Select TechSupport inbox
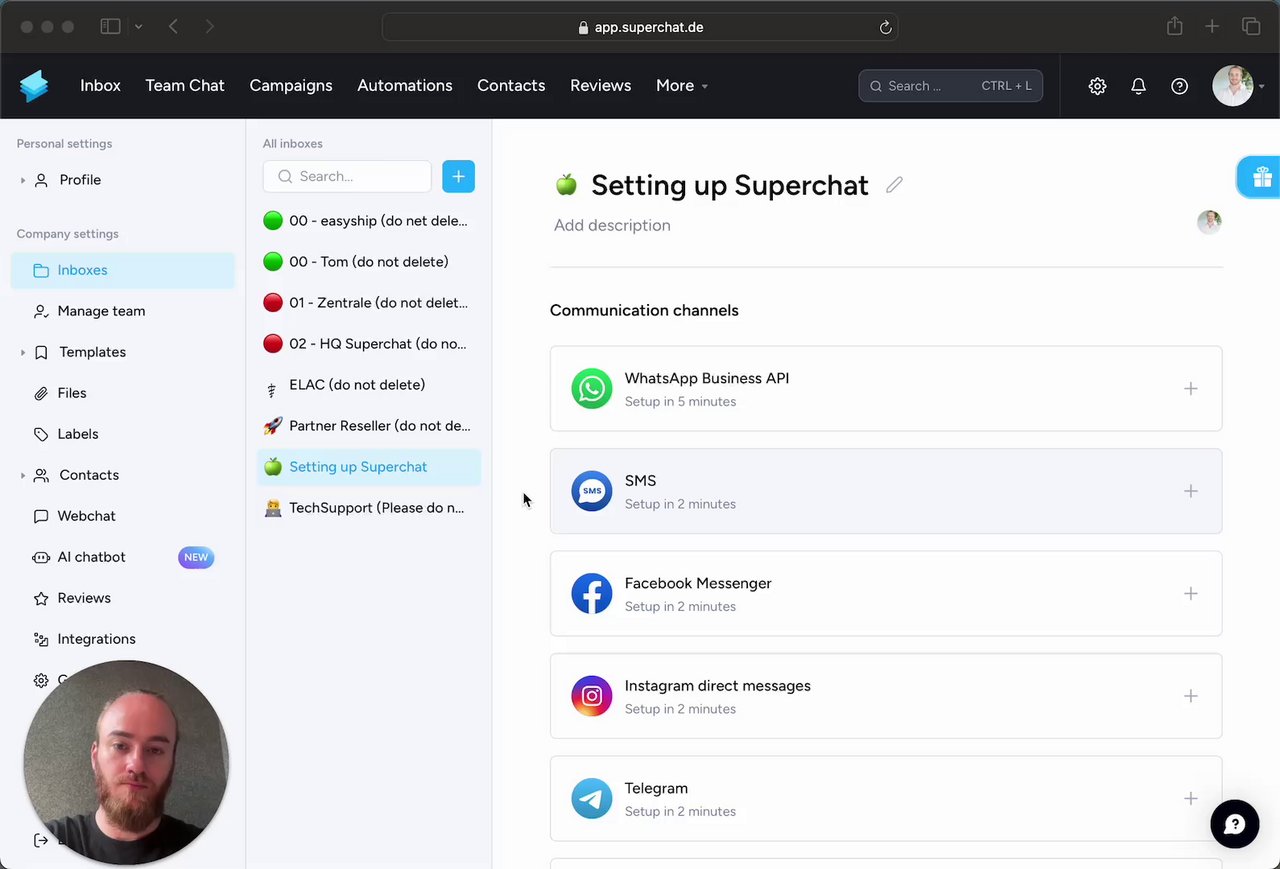Screen dimensions: 1280x869 pos(368,508)
